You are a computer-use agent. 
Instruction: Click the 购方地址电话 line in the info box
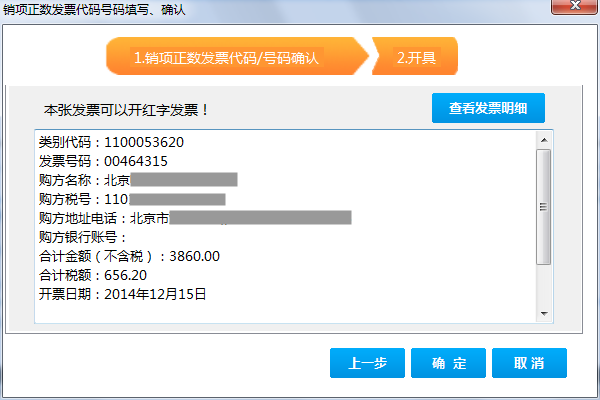pyautogui.click(x=195, y=218)
